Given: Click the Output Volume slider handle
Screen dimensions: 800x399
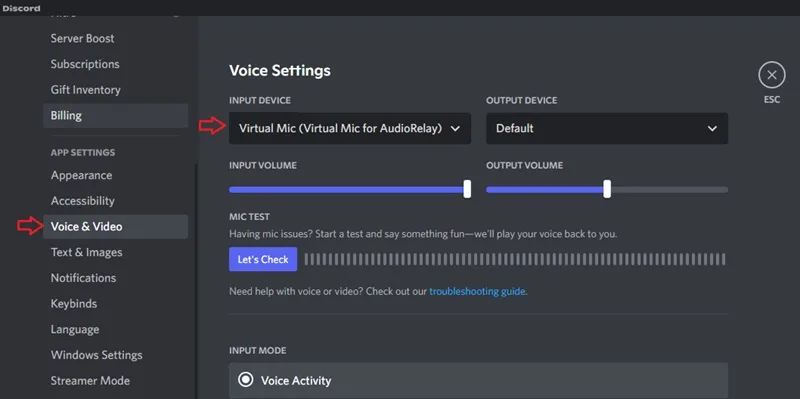Looking at the screenshot, I should [607, 189].
